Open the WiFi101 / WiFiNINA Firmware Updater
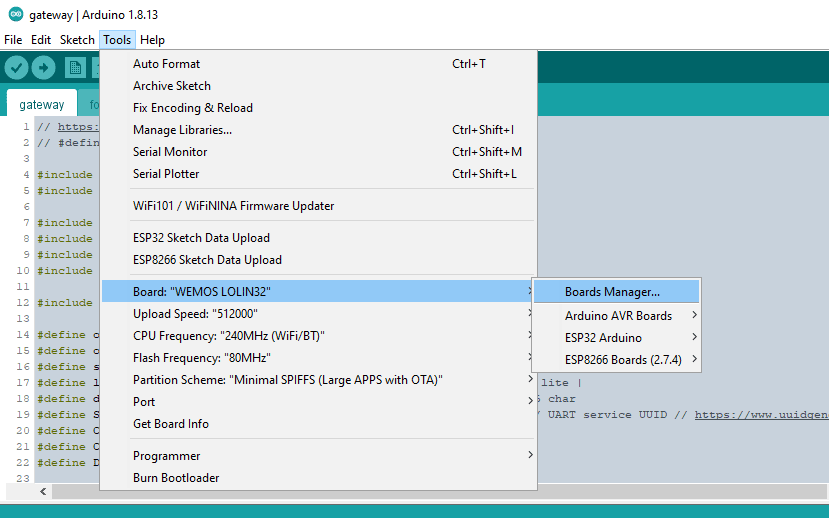Viewport: 829px width, 518px height. (319, 206)
